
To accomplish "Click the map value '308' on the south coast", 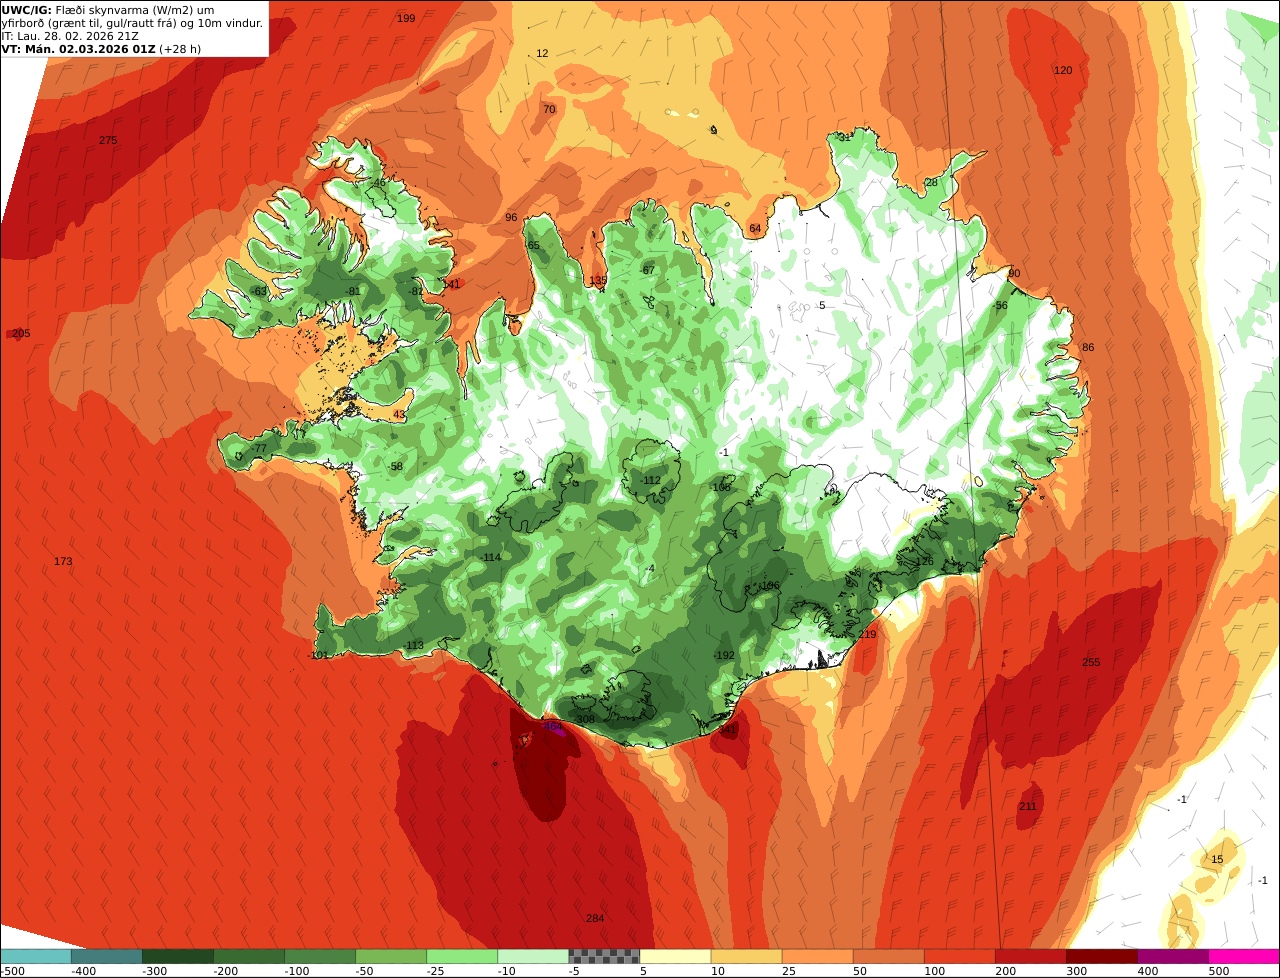I will 585,719.
